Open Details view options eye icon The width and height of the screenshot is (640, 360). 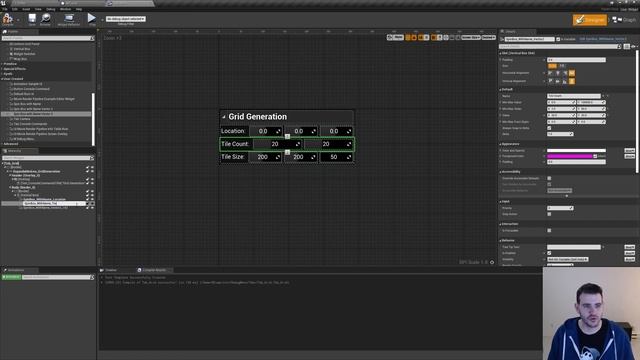click(x=633, y=47)
